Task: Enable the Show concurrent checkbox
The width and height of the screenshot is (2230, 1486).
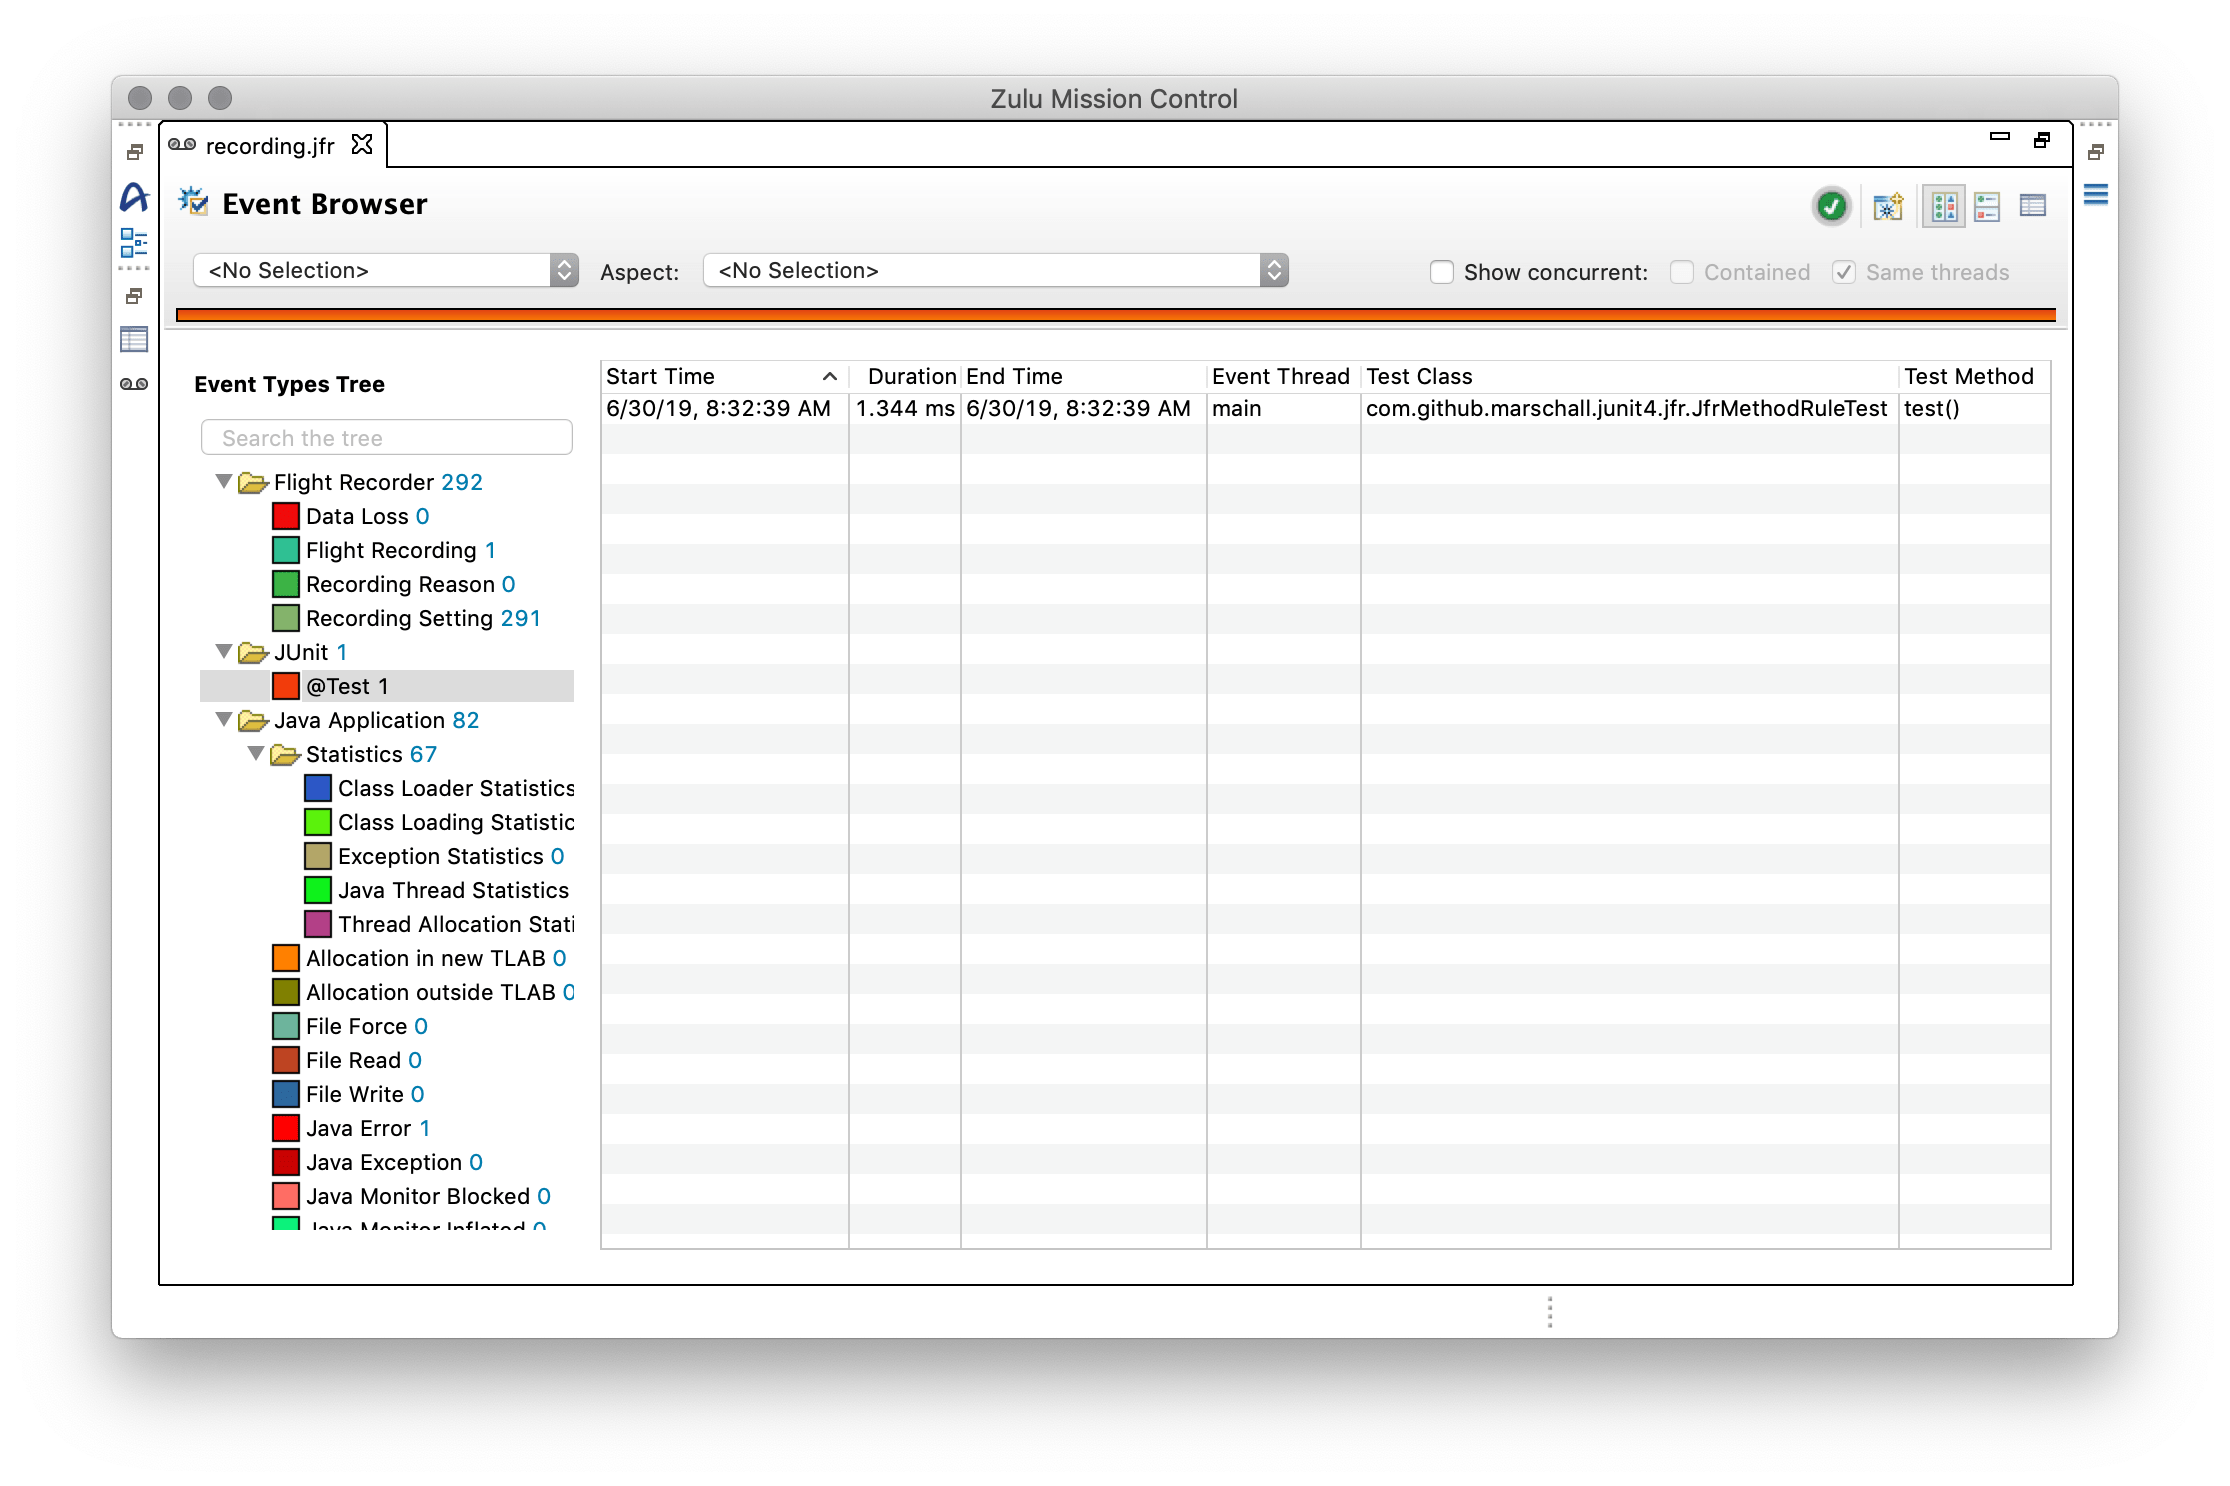Action: coord(1442,271)
